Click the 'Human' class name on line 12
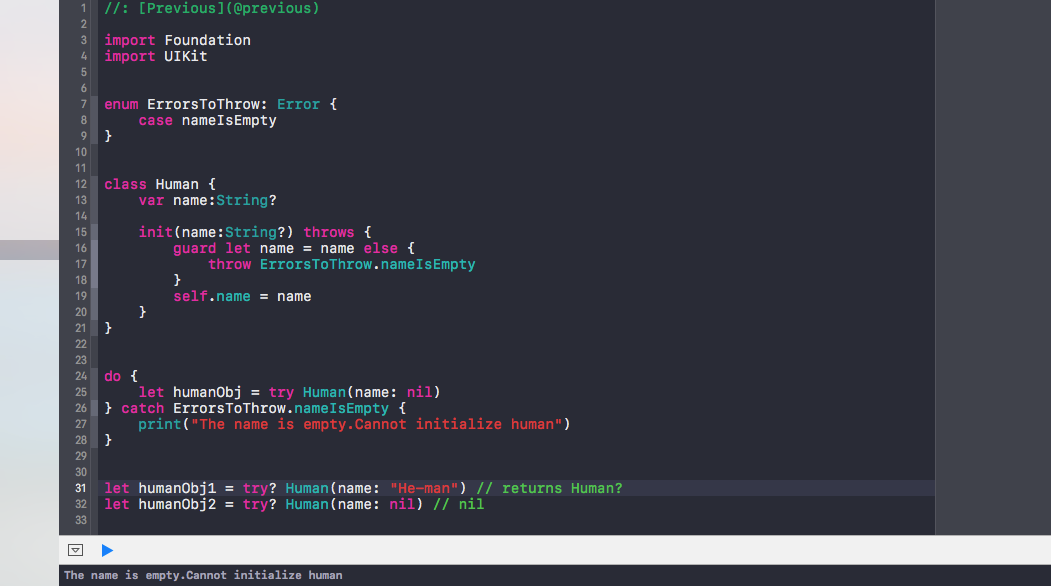Screen dimensions: 1051x586 tap(177, 184)
